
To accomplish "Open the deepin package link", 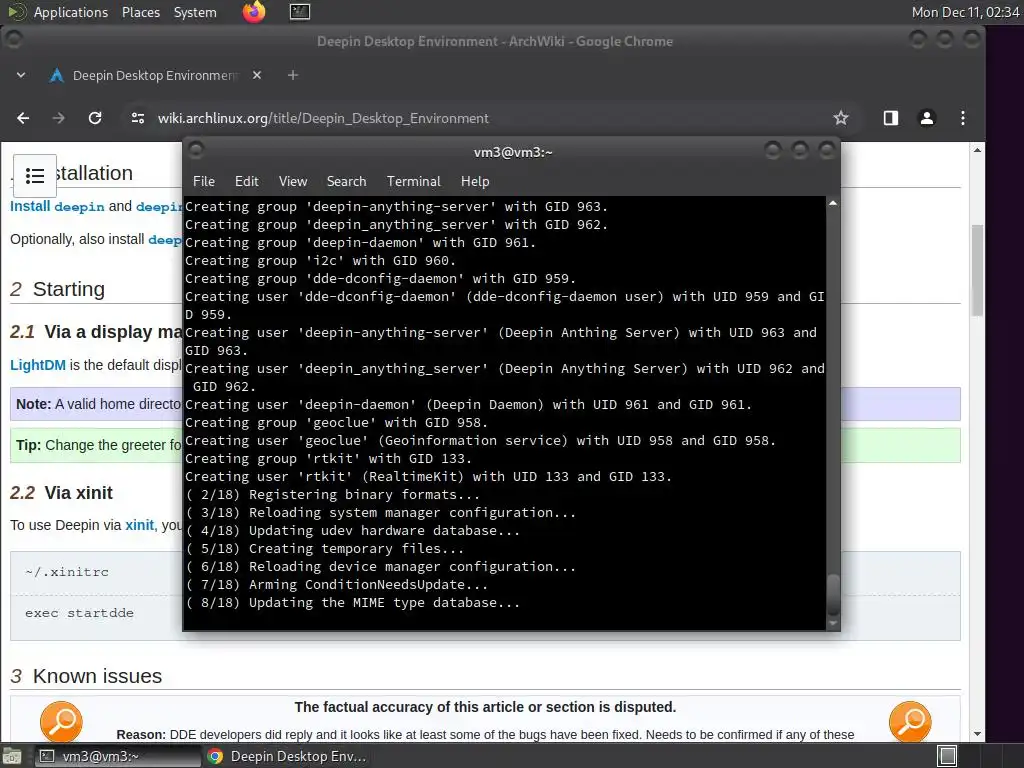I will 79,207.
